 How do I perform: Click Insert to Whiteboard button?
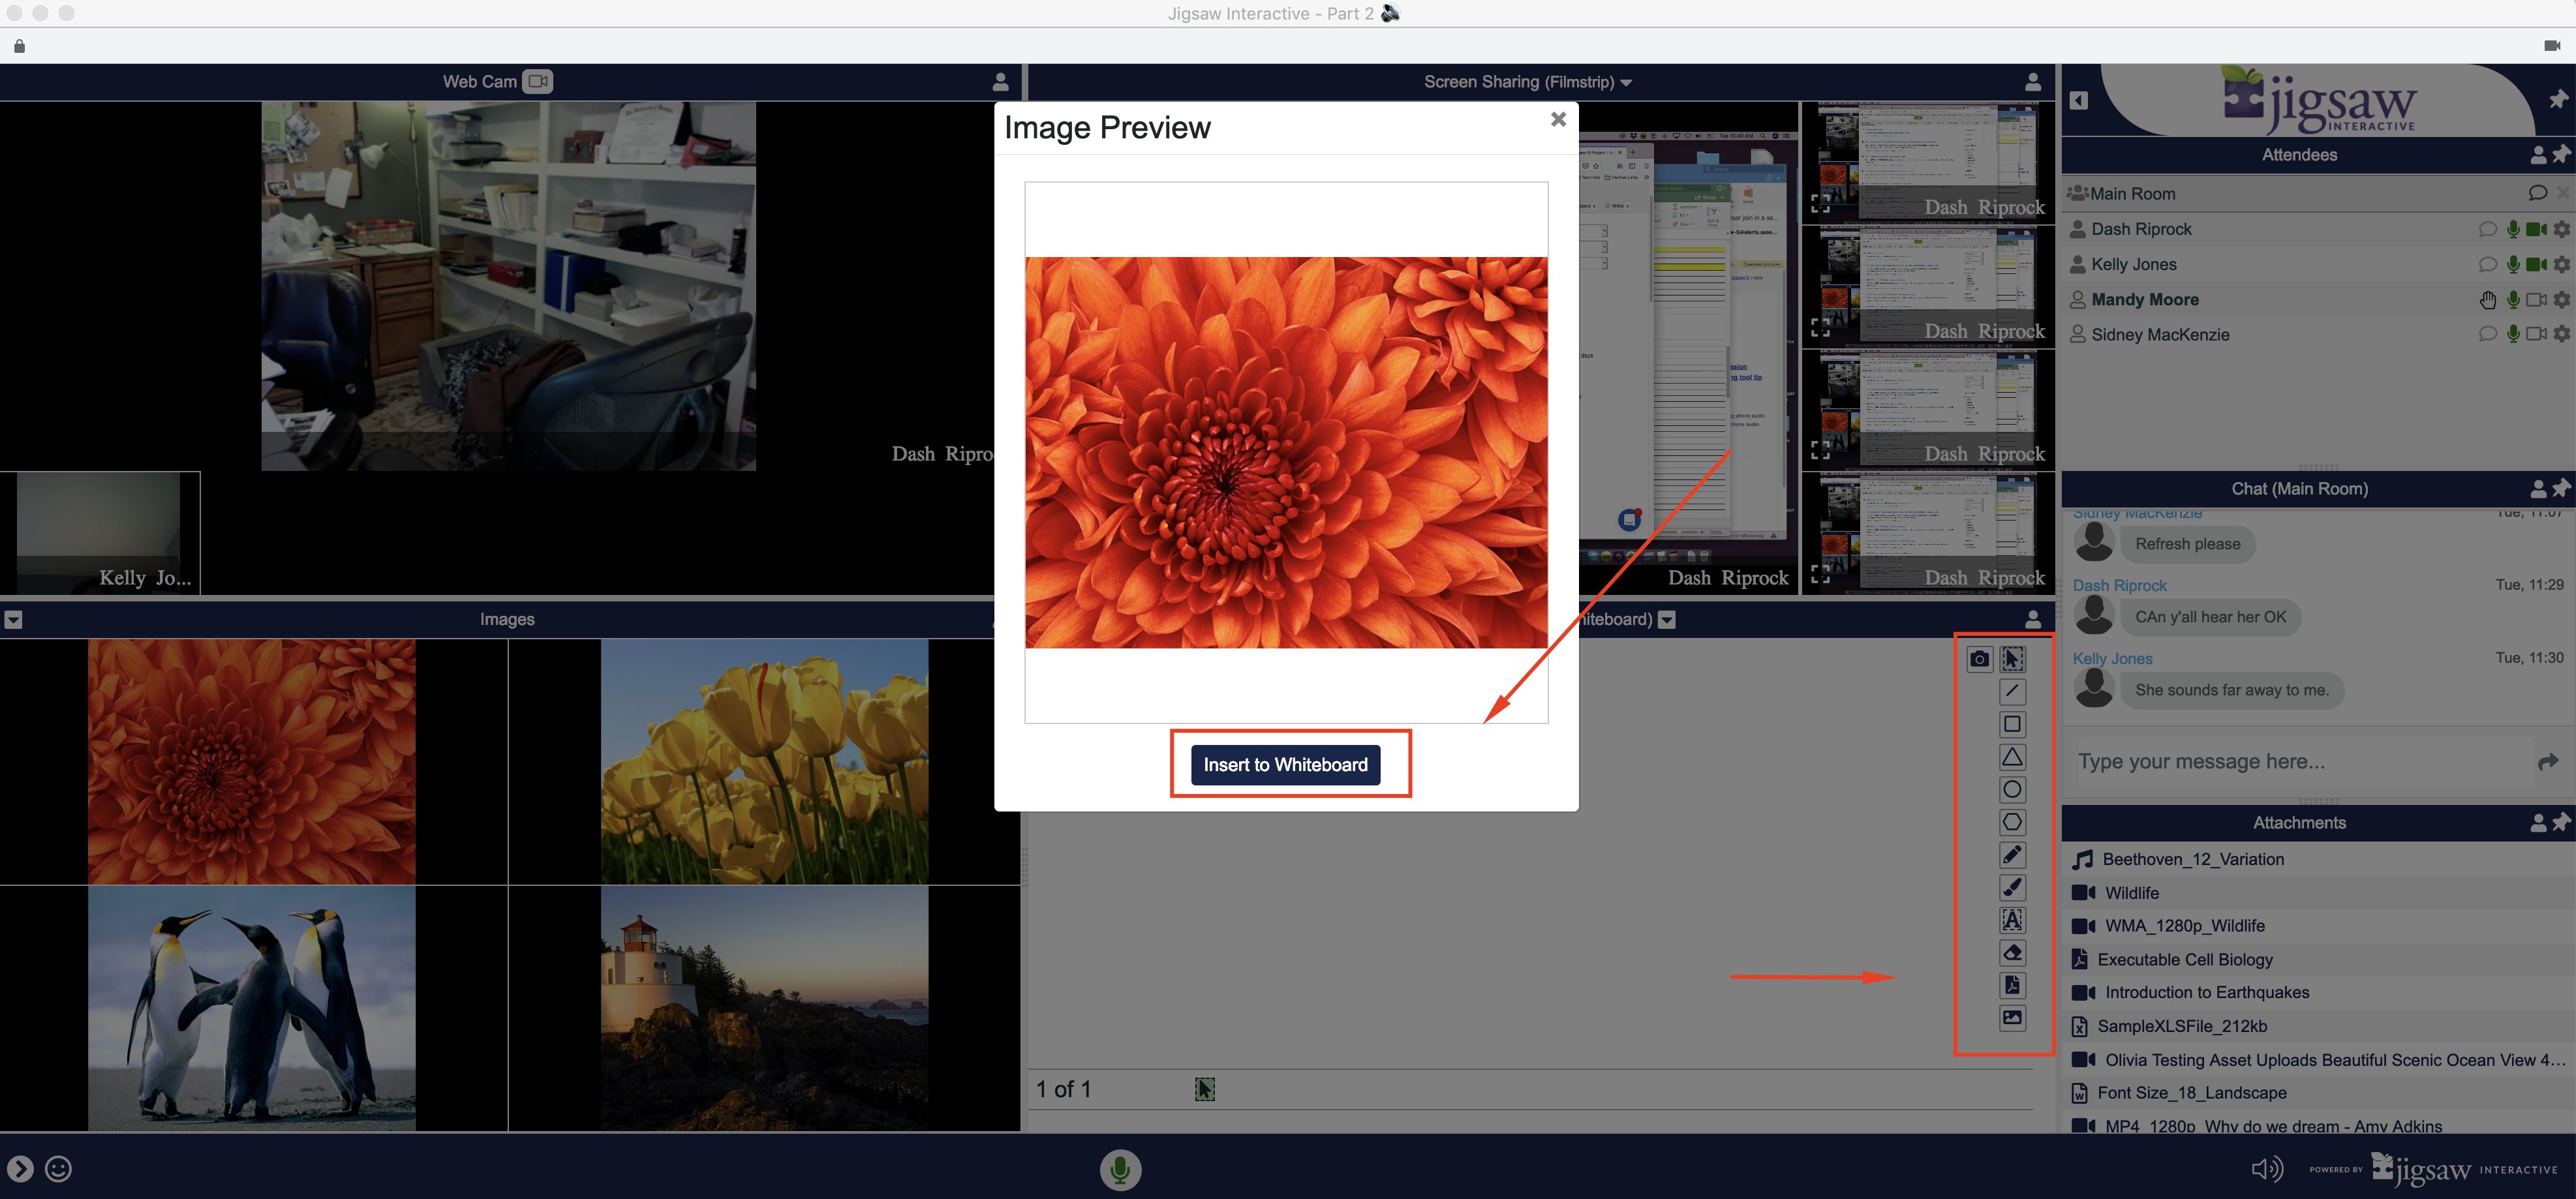tap(1285, 765)
